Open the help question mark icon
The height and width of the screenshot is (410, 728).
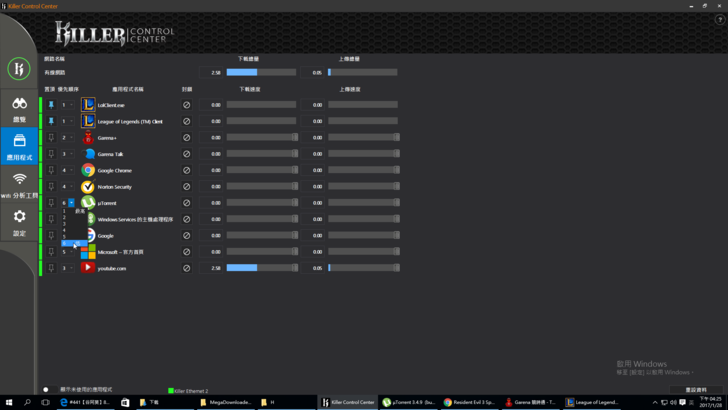click(x=720, y=20)
